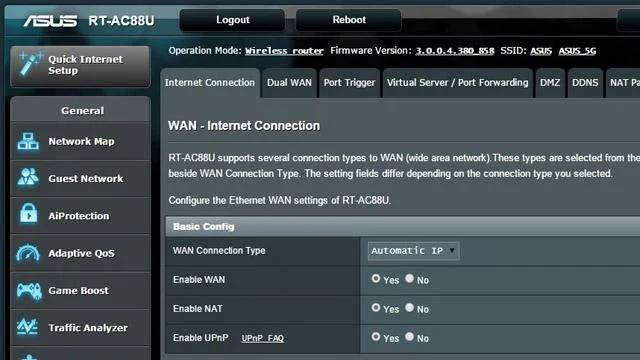Open Network Map menu label
This screenshot has height=360, width=640.
pos(81,142)
